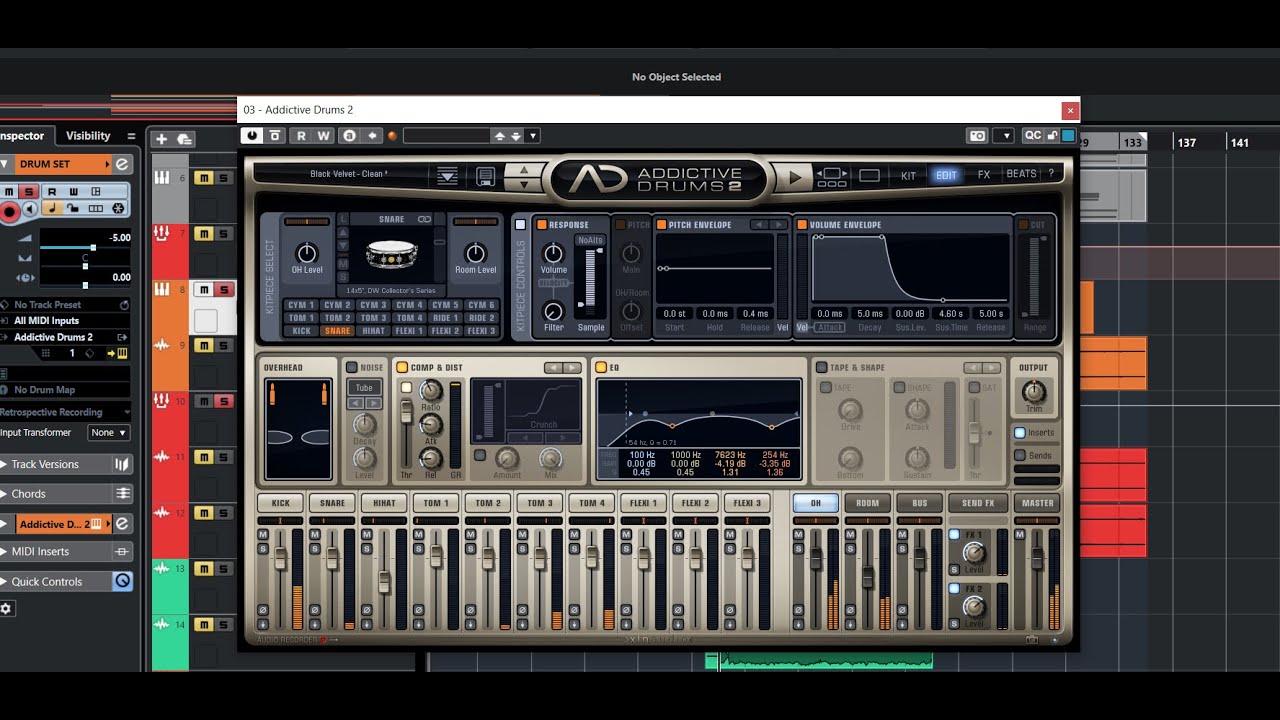
Task: Open the Addictive Drums preset browser icon
Action: click(x=447, y=177)
